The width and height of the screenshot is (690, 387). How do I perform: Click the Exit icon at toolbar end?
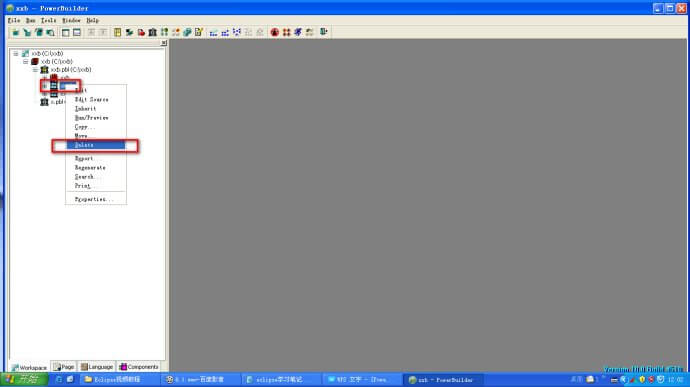click(324, 32)
